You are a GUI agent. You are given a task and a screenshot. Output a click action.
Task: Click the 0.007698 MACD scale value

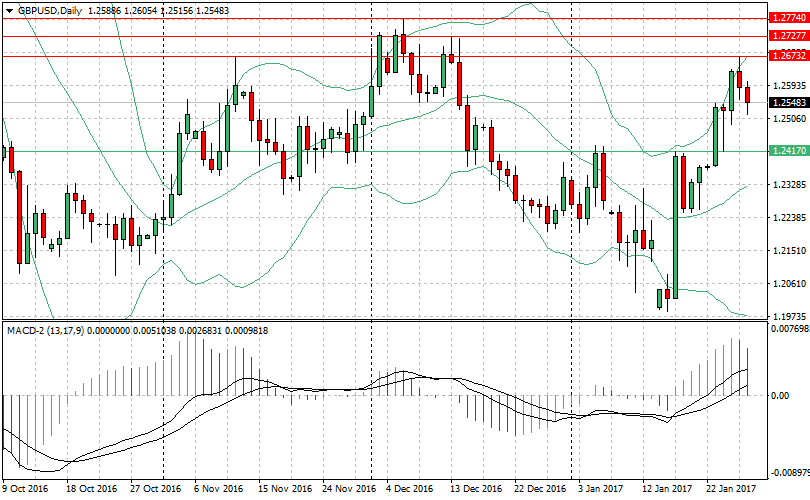point(788,328)
